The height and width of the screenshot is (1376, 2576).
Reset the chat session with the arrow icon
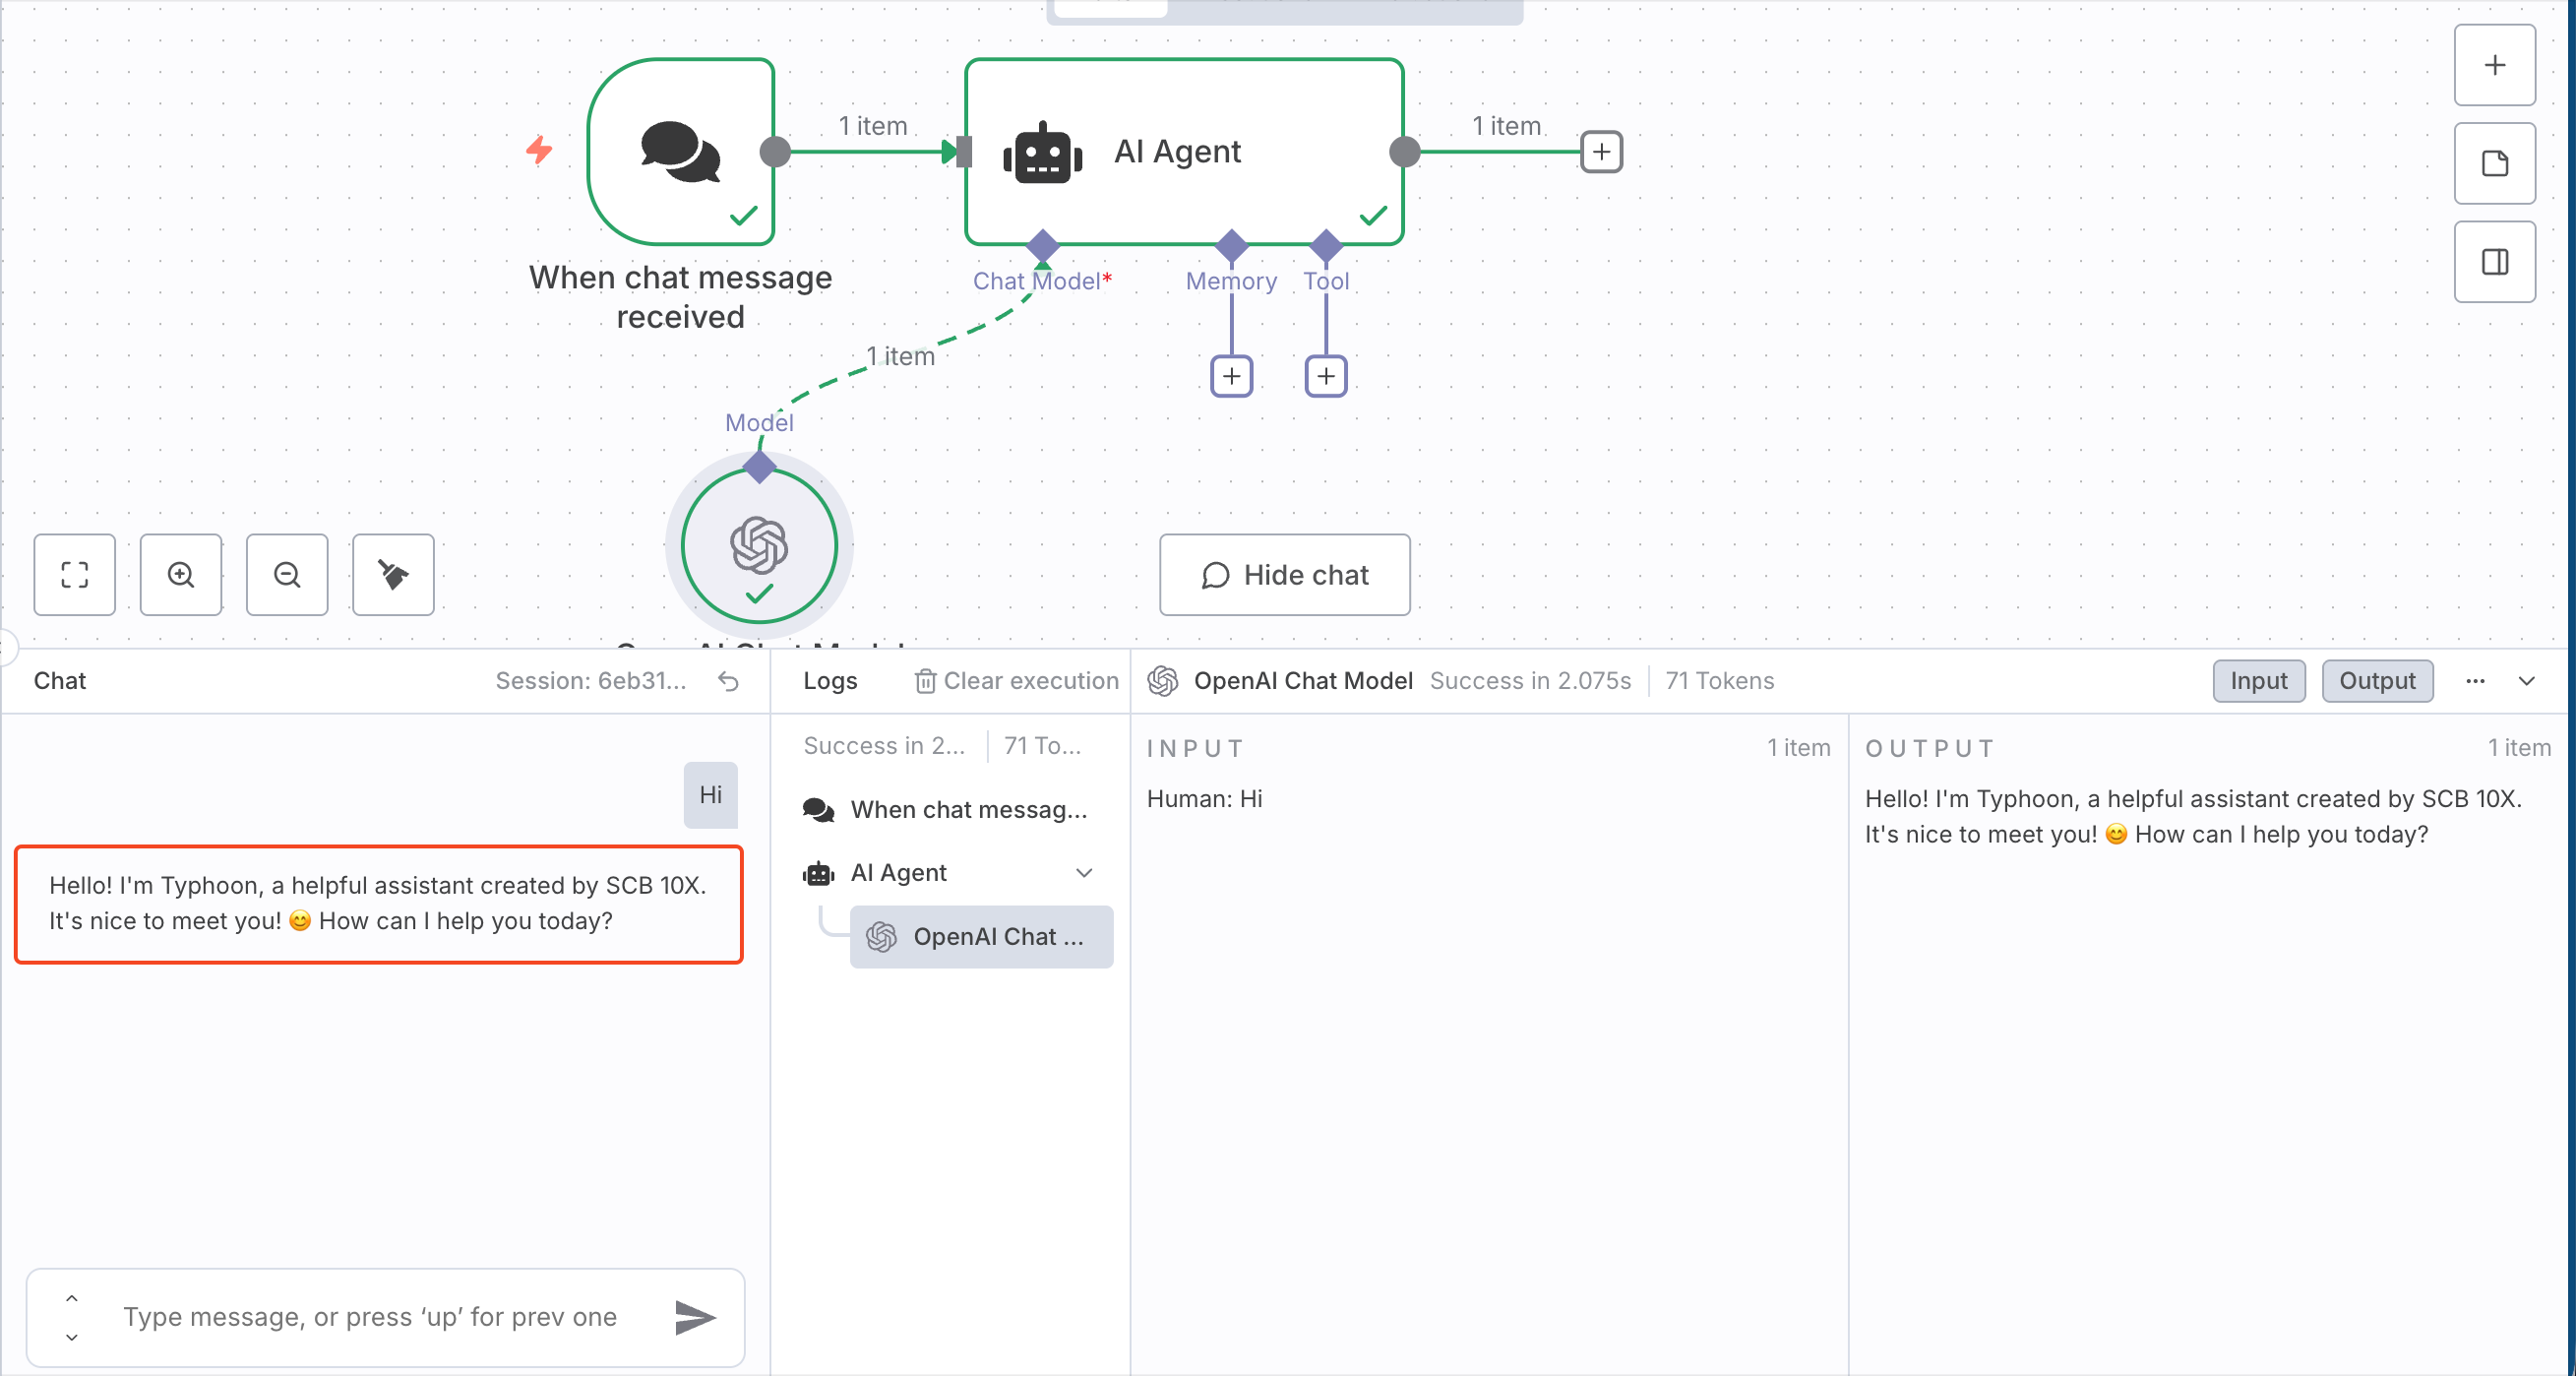[729, 681]
